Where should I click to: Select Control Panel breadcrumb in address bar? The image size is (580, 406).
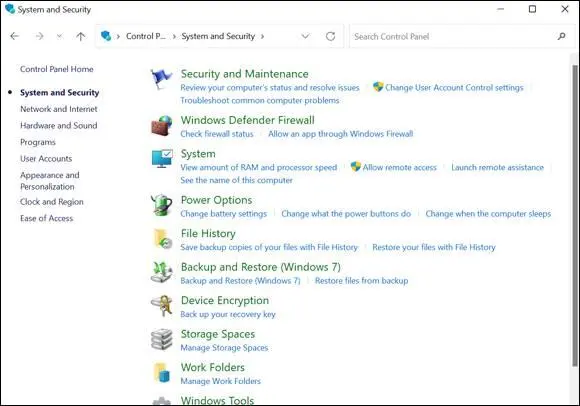[145, 36]
